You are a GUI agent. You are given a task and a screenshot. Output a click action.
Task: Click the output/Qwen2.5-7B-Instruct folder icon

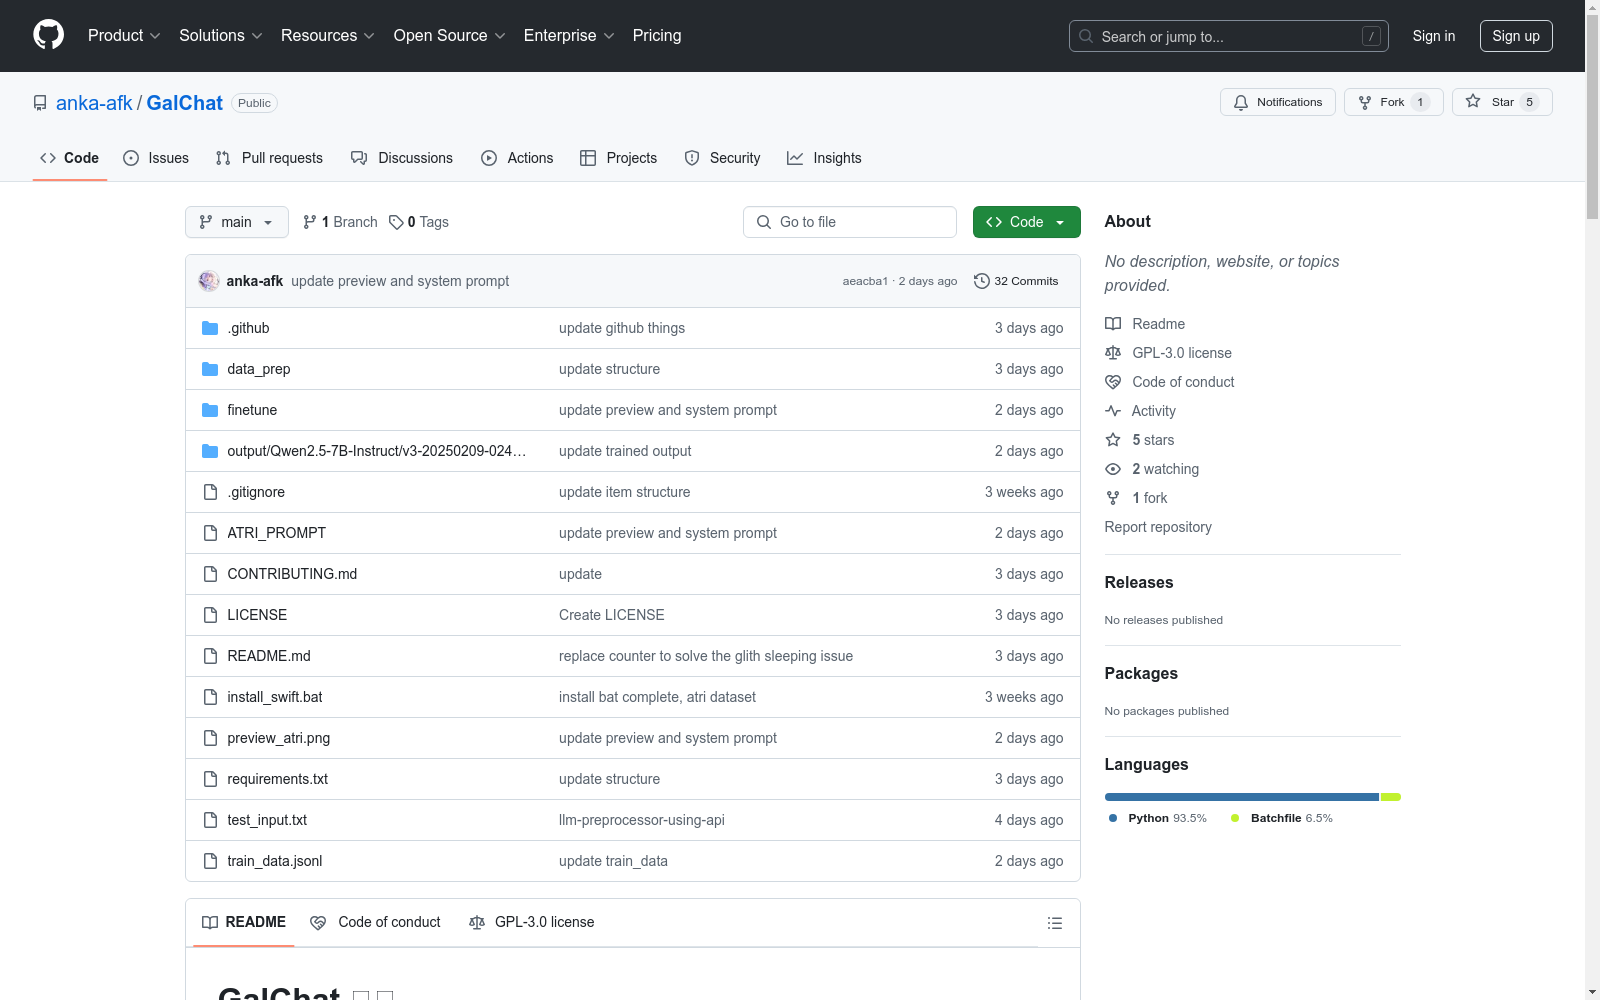coord(210,451)
